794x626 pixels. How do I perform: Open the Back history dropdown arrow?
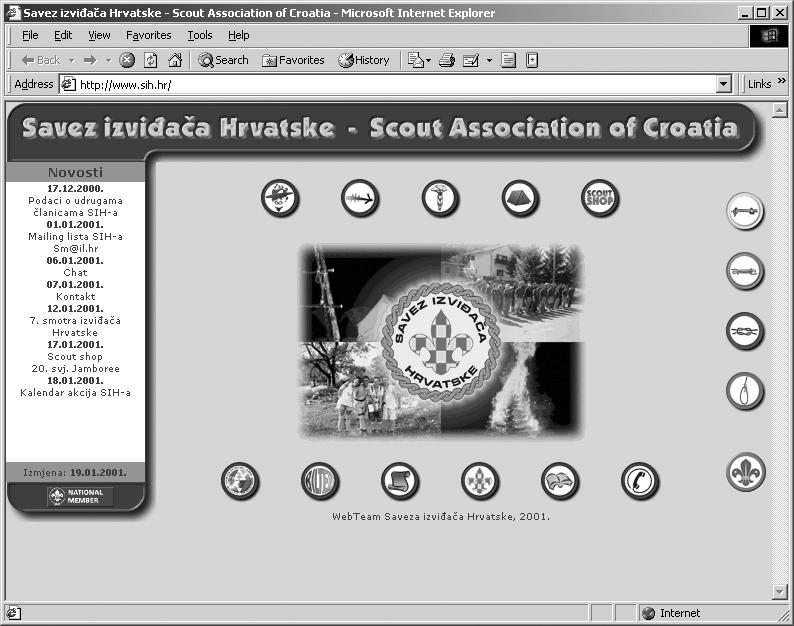[72, 61]
